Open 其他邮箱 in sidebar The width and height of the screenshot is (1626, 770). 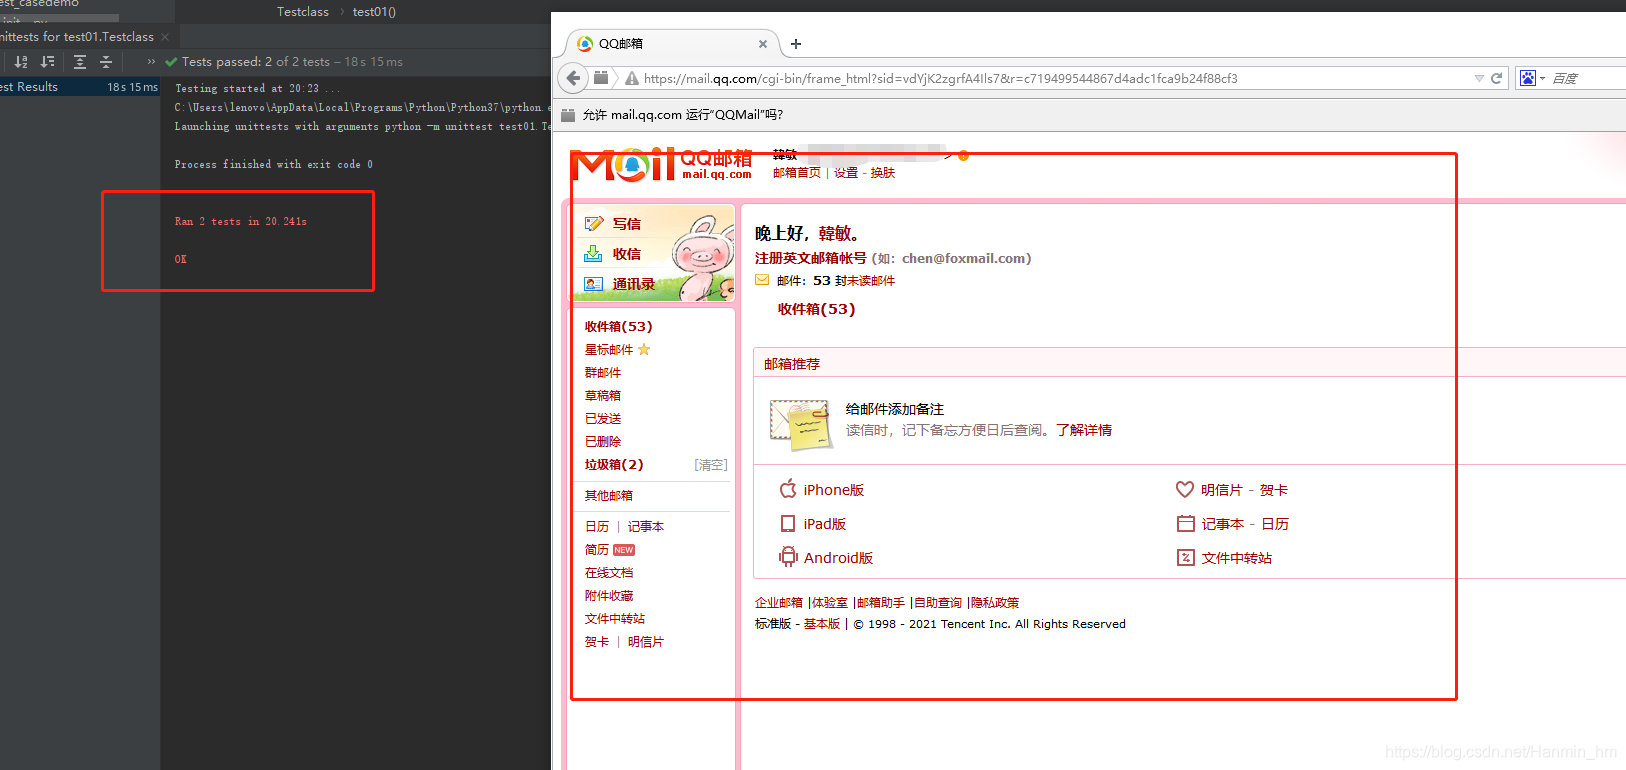click(x=609, y=496)
